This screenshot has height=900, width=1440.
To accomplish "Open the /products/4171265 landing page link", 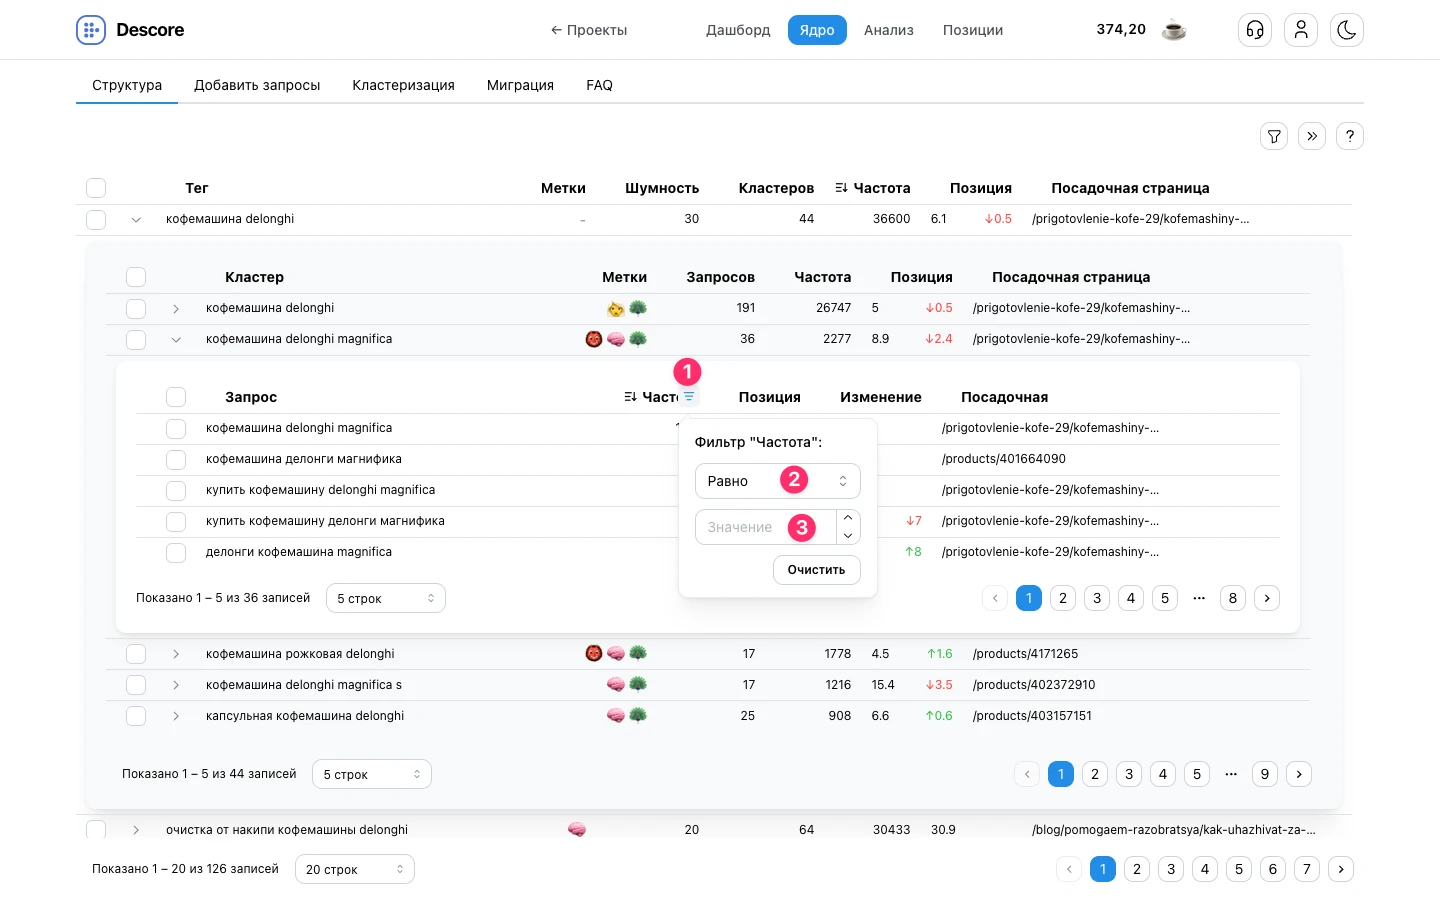I will tap(1025, 654).
